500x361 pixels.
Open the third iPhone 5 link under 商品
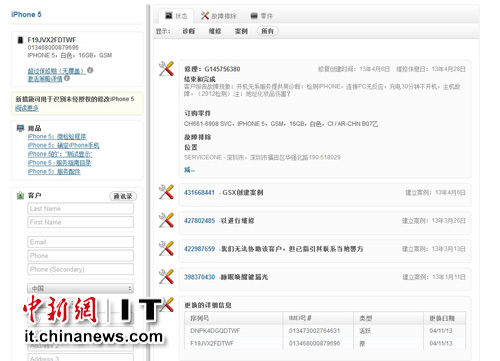(x=60, y=154)
